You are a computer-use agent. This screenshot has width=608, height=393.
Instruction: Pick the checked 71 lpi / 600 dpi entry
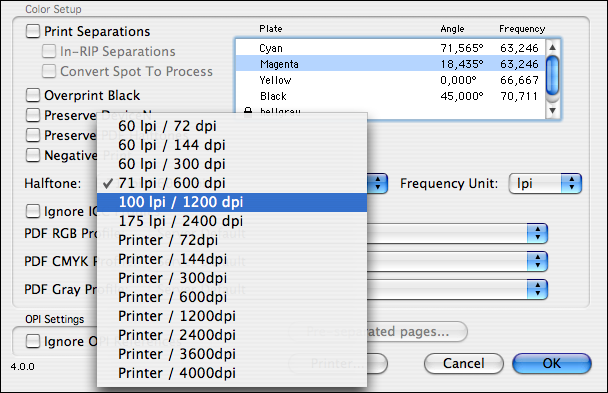tap(232, 183)
